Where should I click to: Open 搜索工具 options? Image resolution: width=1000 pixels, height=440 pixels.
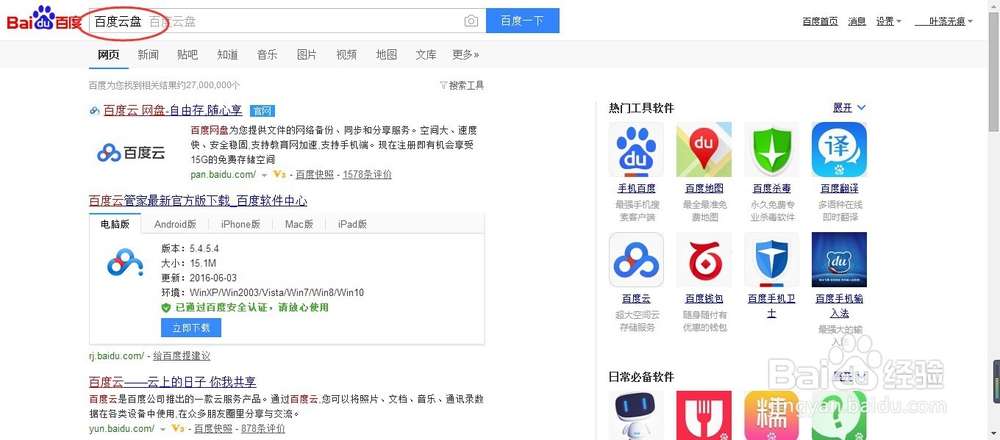click(462, 85)
